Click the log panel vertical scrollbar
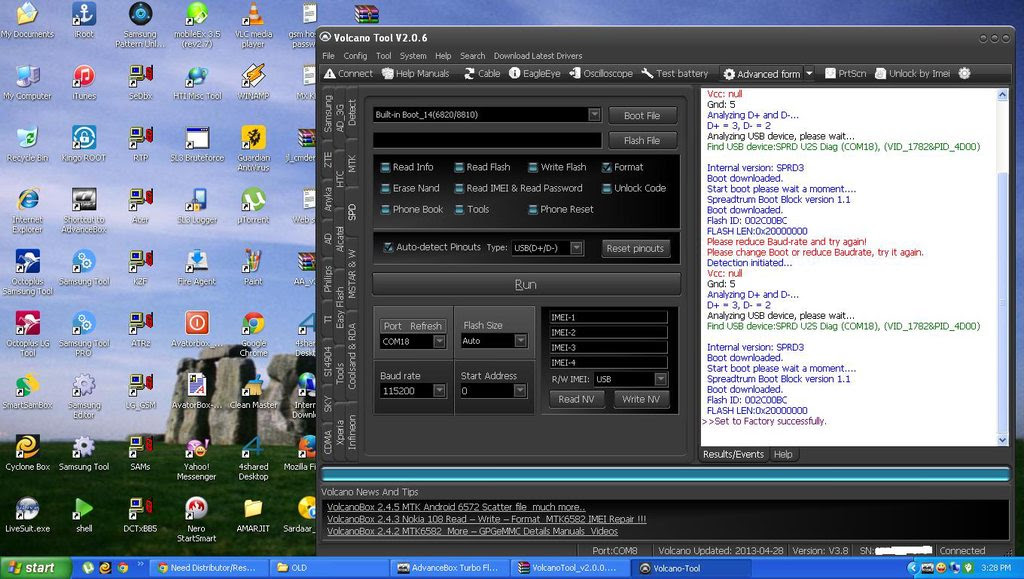Viewport: 1024px width, 579px height. point(1003,268)
